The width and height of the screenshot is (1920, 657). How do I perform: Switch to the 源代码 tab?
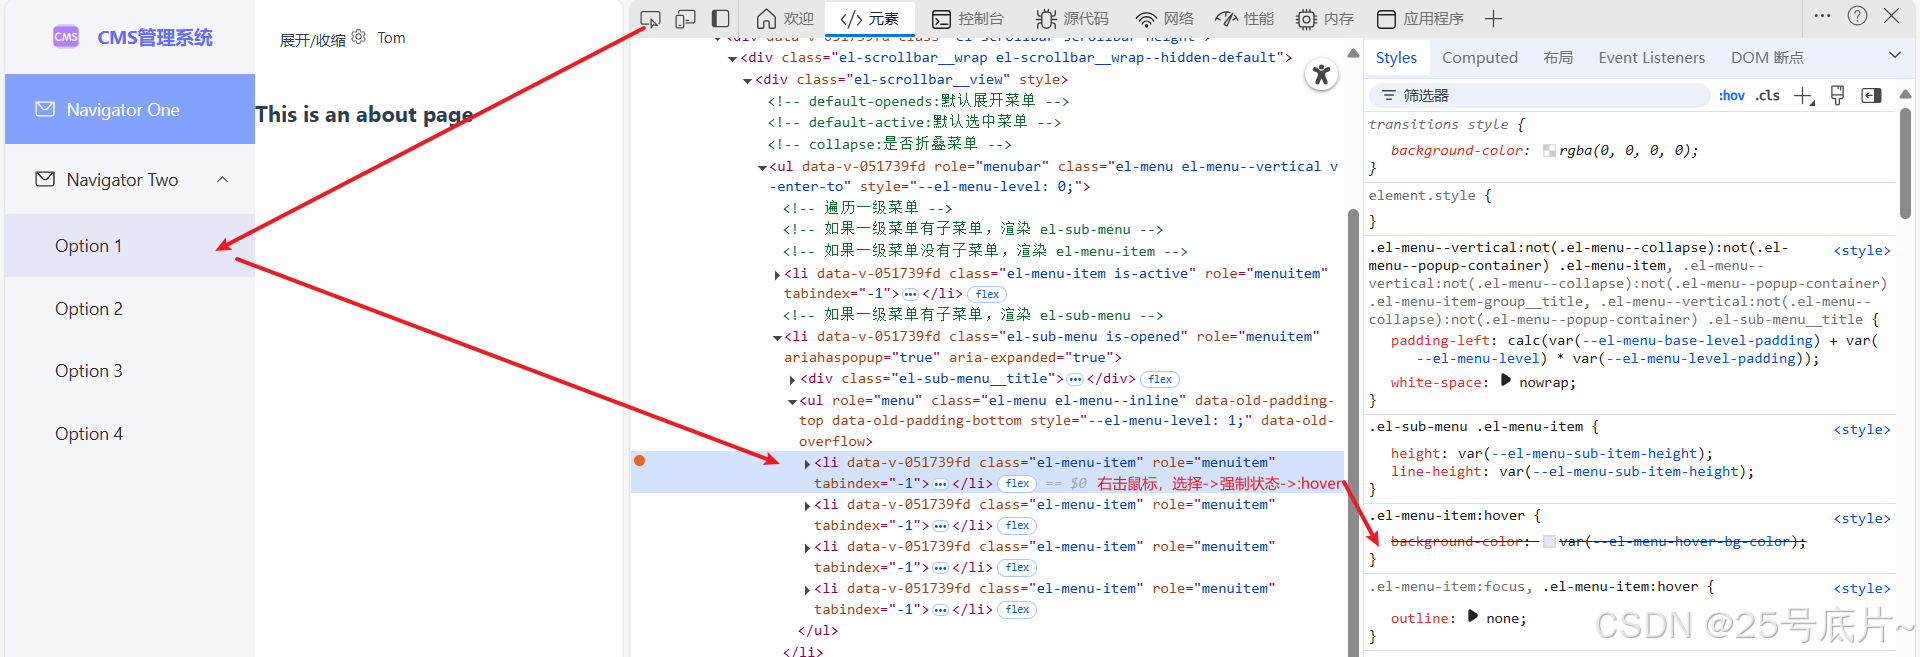[x=1072, y=19]
